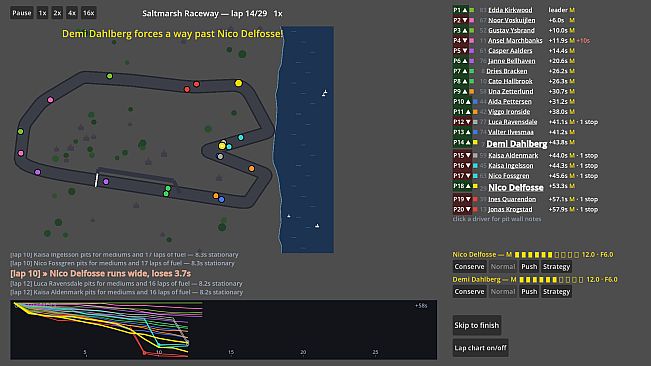Click Kaisa Aldenmark pits log entry

[127, 292]
